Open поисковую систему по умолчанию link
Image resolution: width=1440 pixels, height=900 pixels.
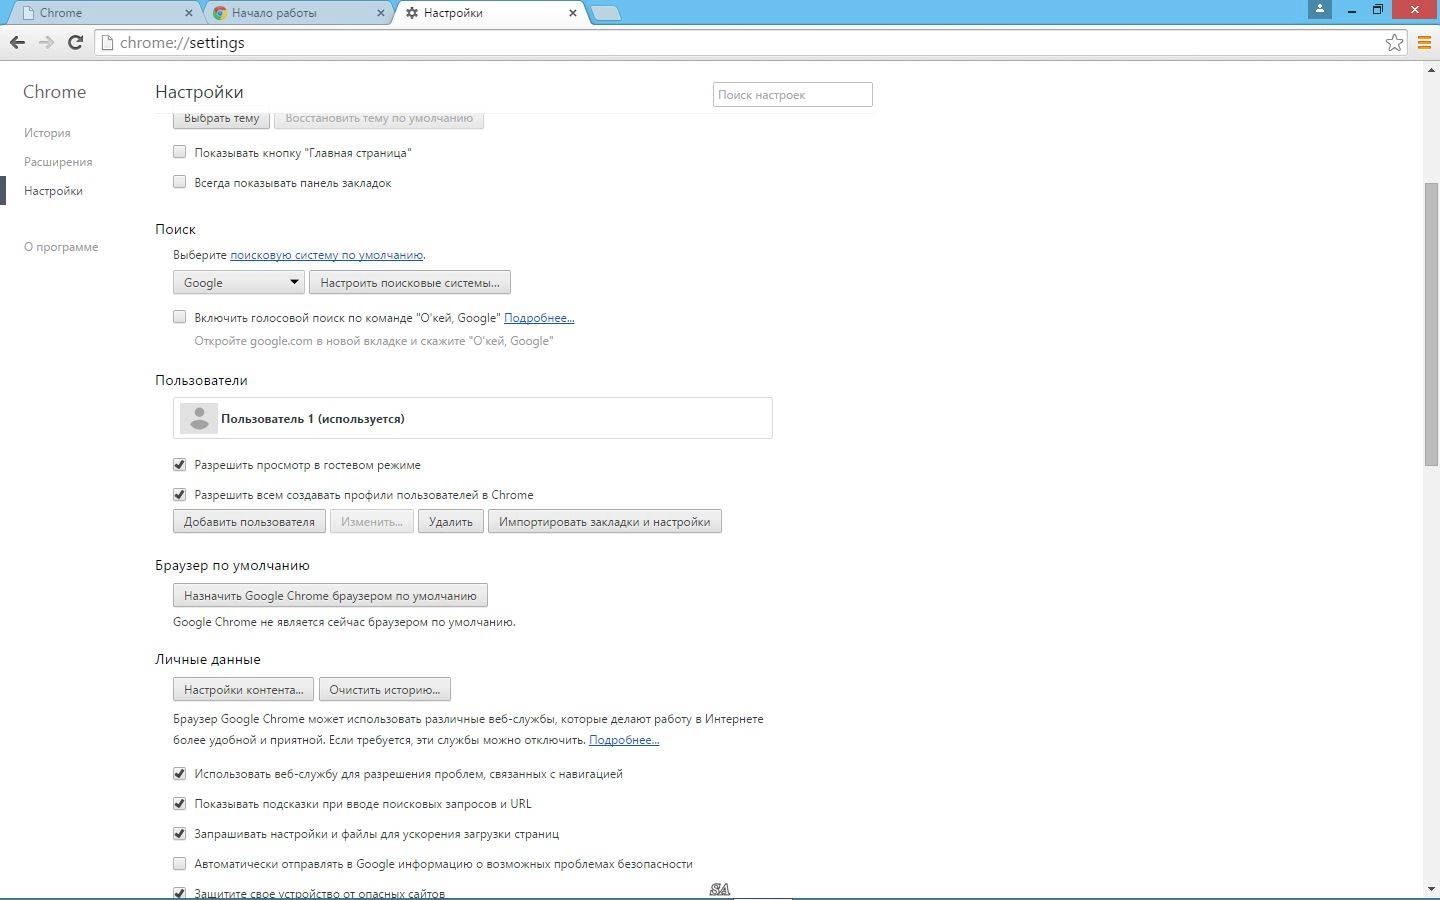click(x=327, y=255)
